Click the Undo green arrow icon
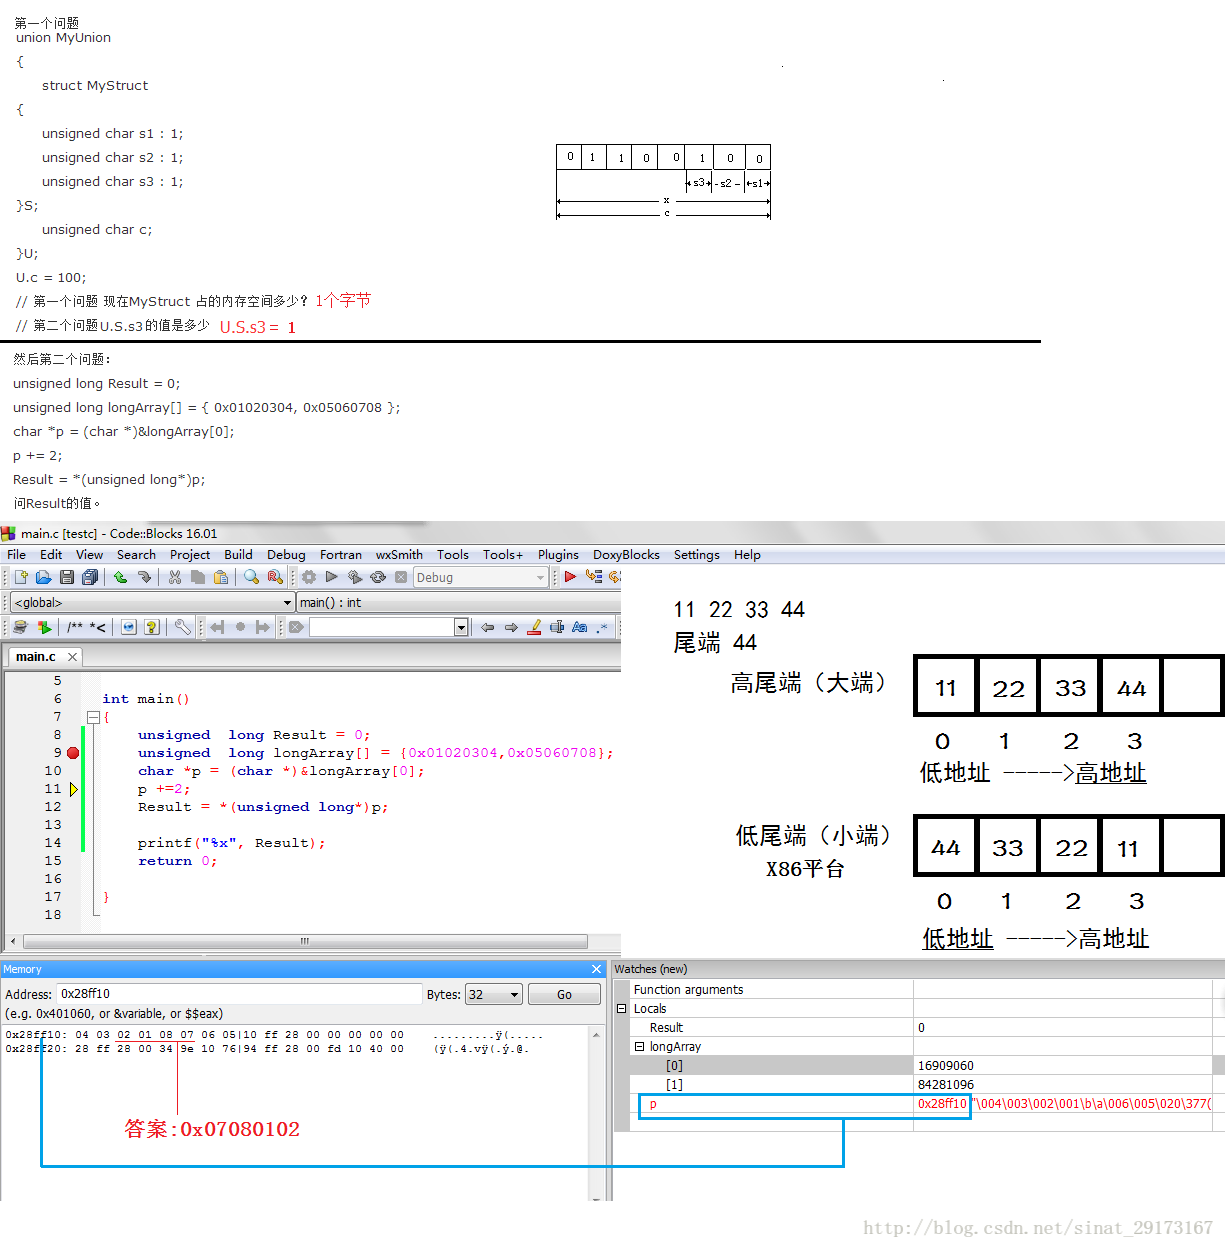The image size is (1225, 1248). [x=121, y=577]
